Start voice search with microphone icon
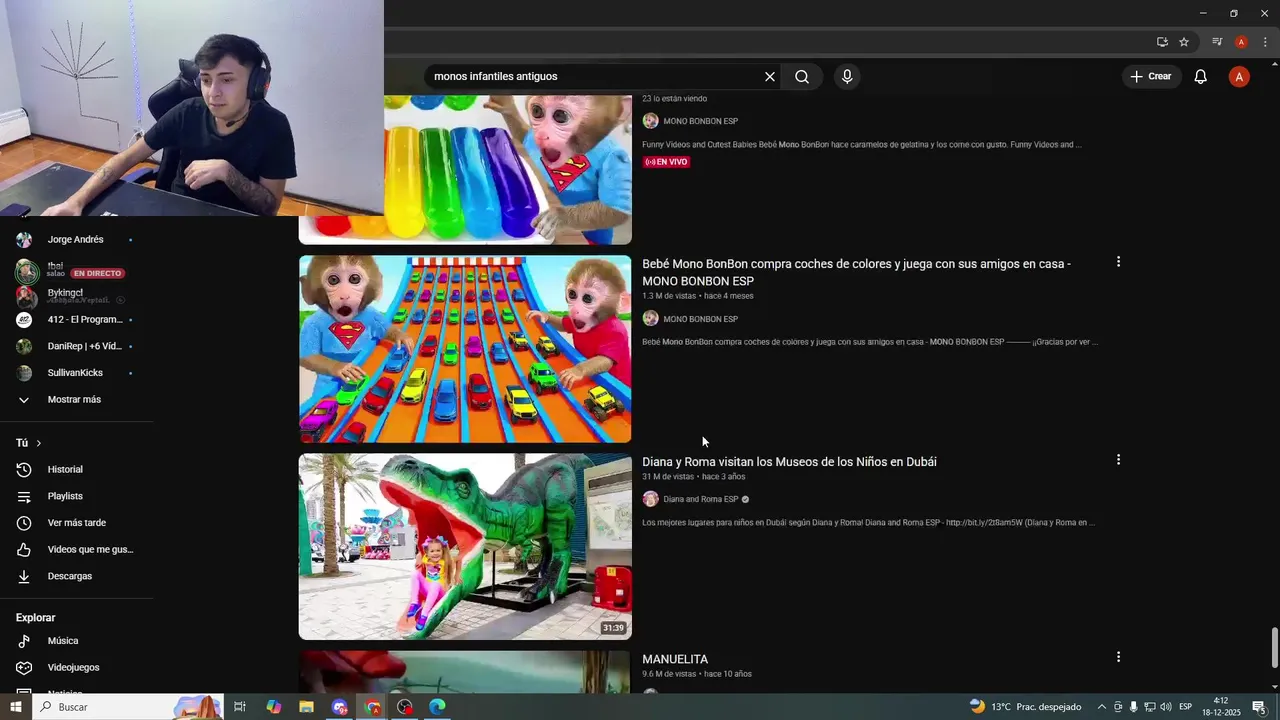1280x720 pixels. coord(847,77)
